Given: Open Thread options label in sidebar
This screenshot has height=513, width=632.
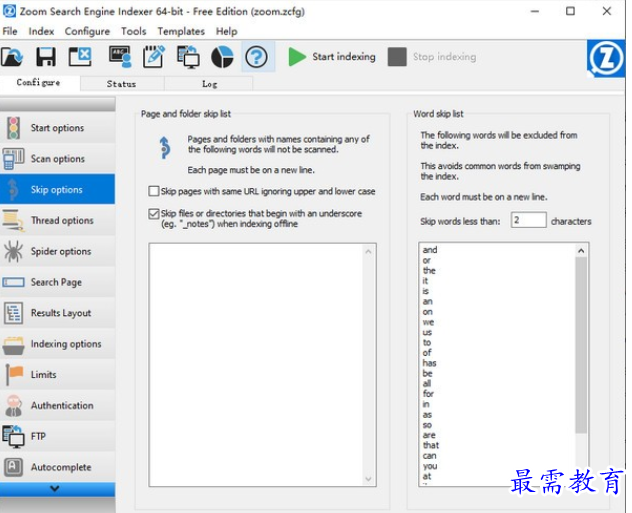Looking at the screenshot, I should [x=62, y=220].
